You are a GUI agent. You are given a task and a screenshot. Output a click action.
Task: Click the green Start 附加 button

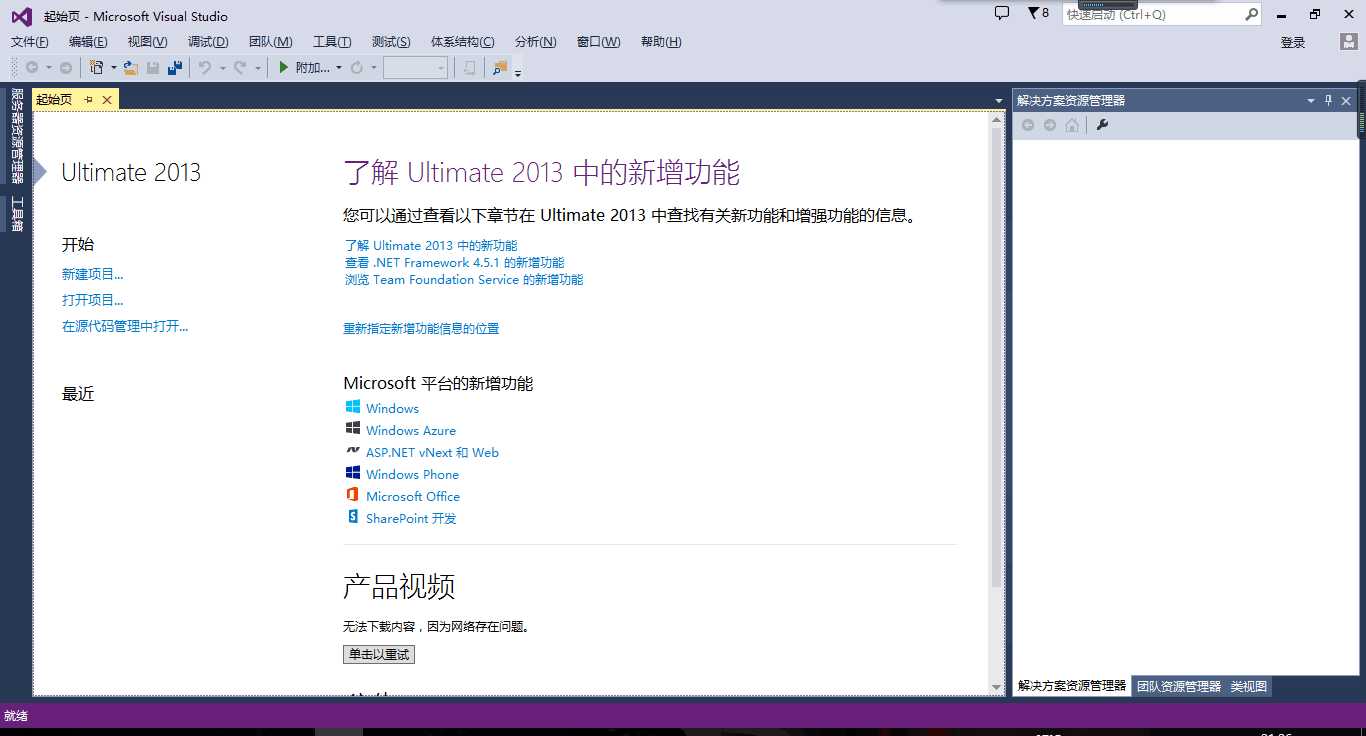click(304, 68)
